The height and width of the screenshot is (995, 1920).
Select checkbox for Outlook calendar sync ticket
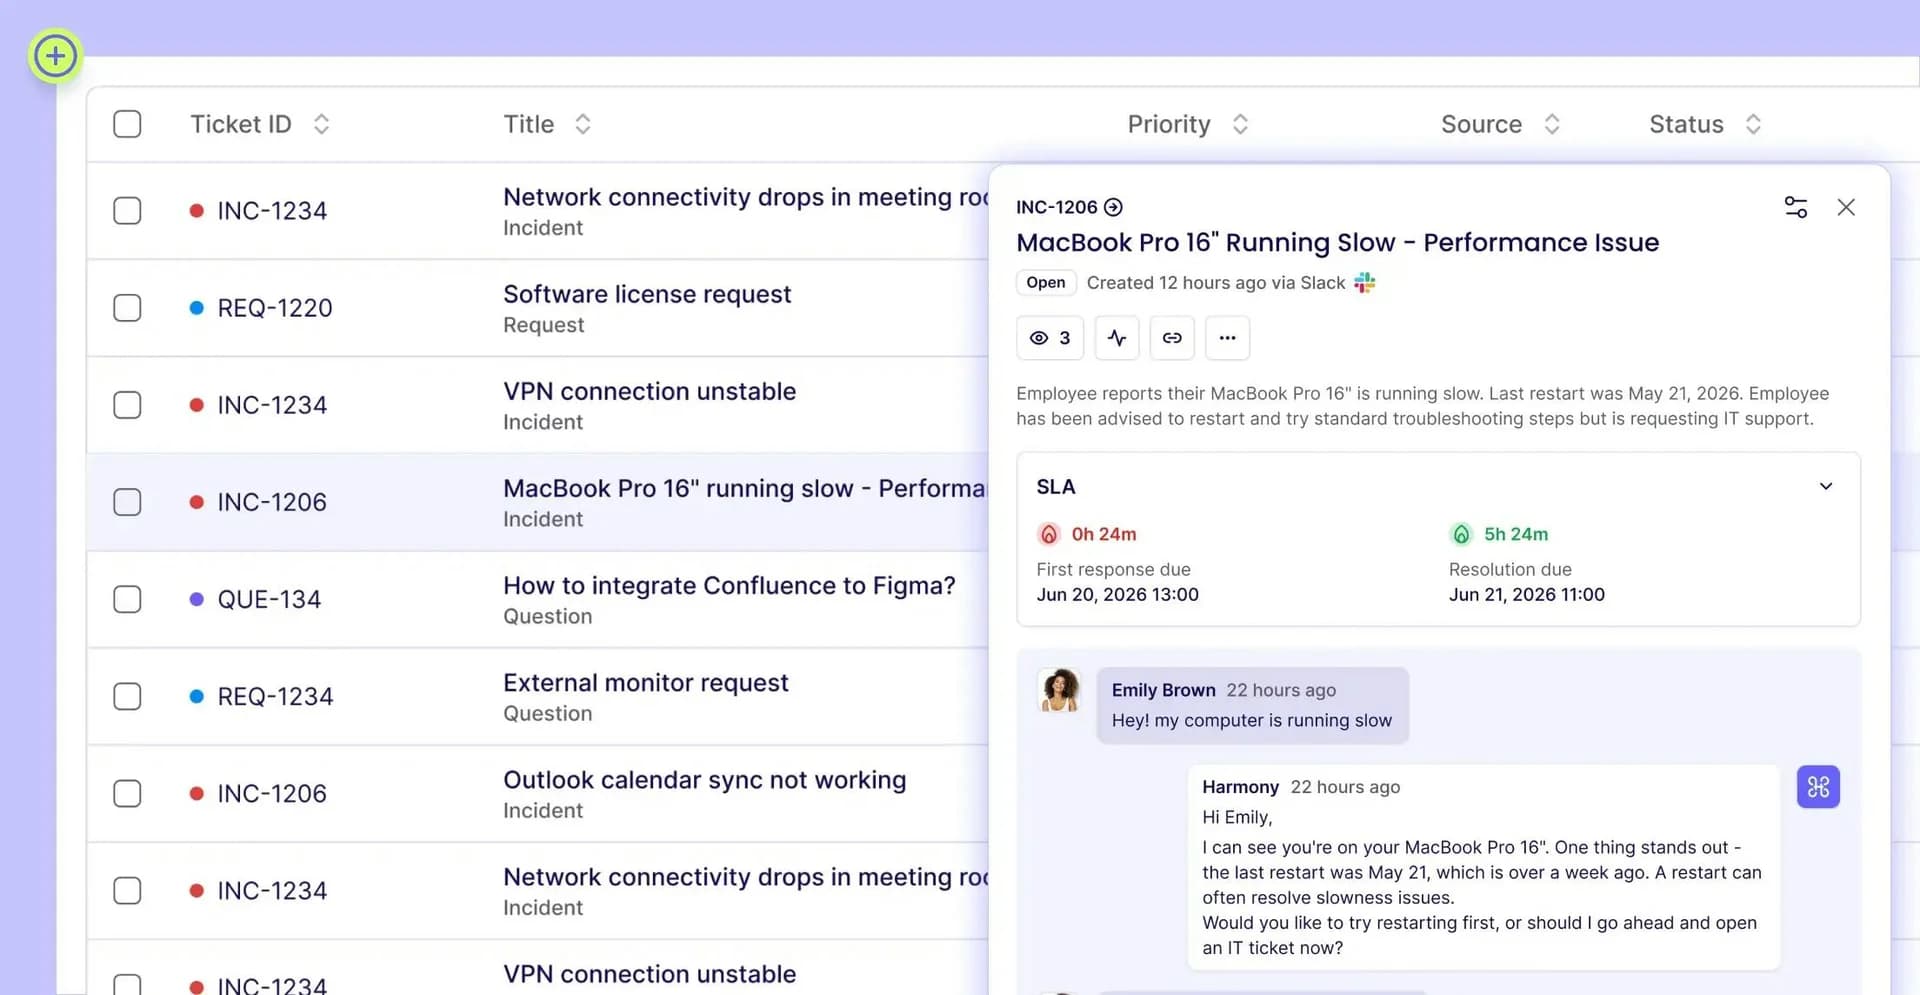(127, 793)
